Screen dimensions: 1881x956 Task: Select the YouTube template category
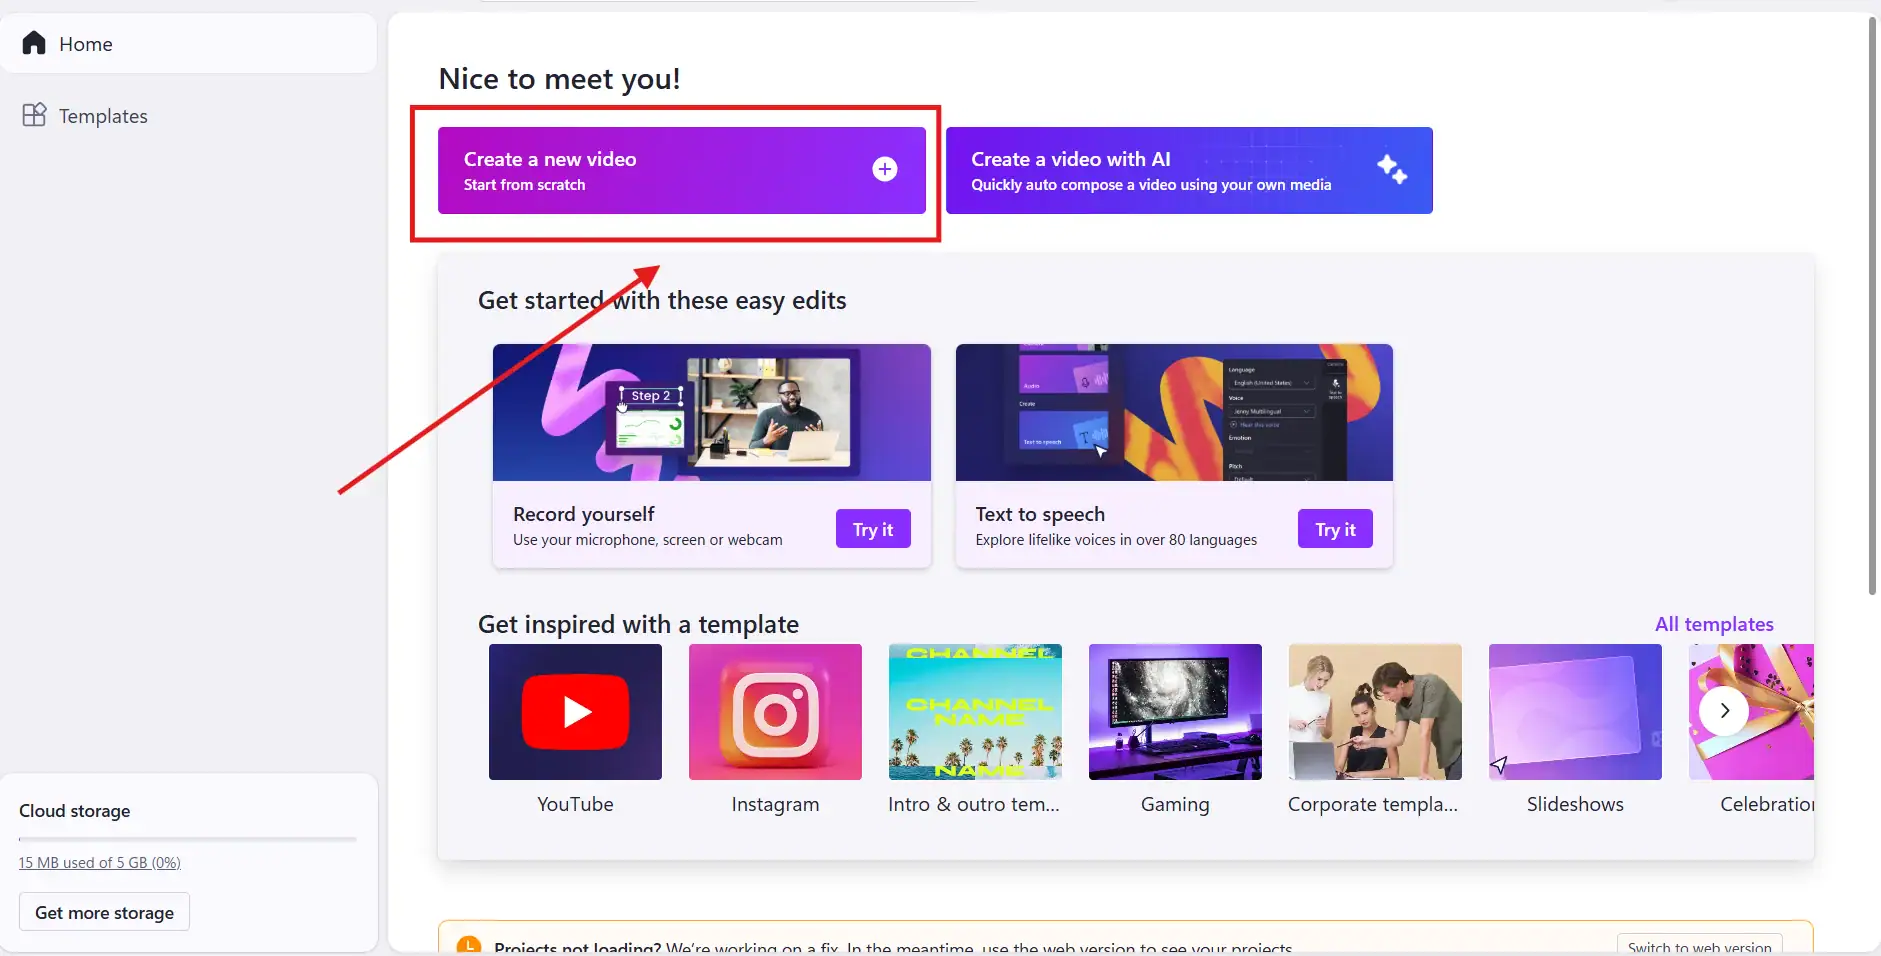pos(574,712)
